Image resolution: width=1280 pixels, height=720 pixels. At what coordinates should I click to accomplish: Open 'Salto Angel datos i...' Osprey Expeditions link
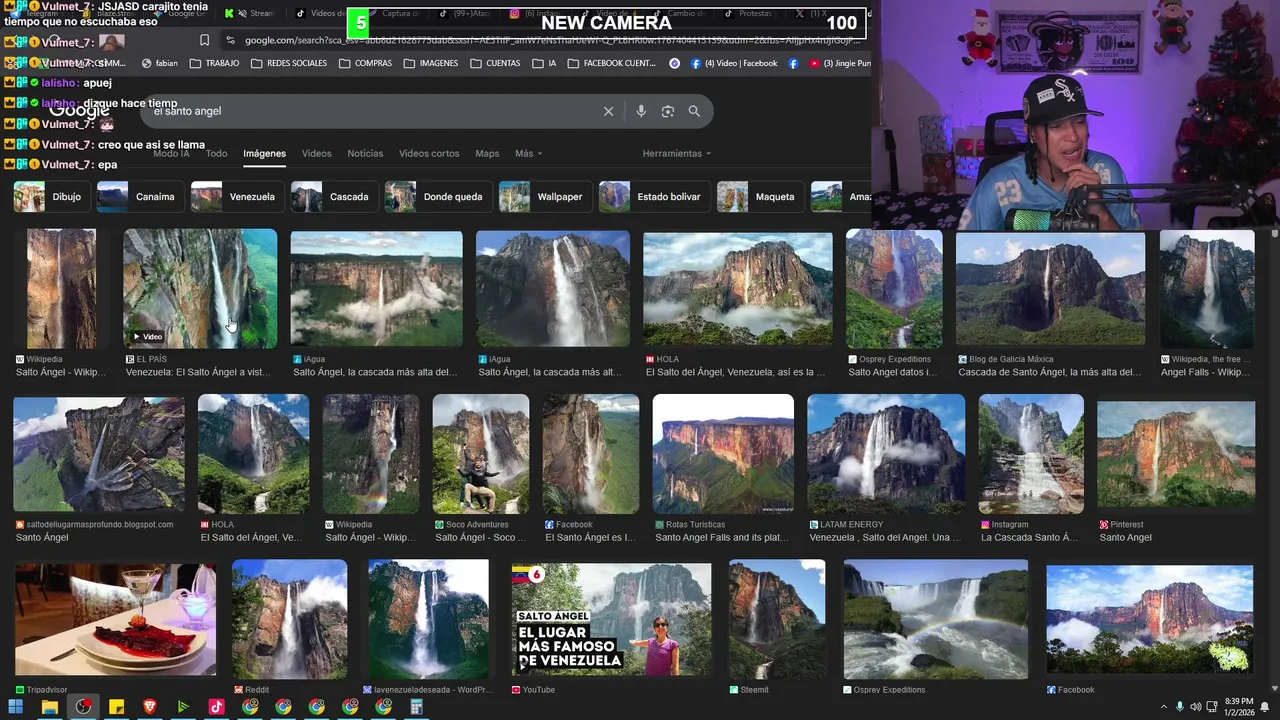[892, 372]
